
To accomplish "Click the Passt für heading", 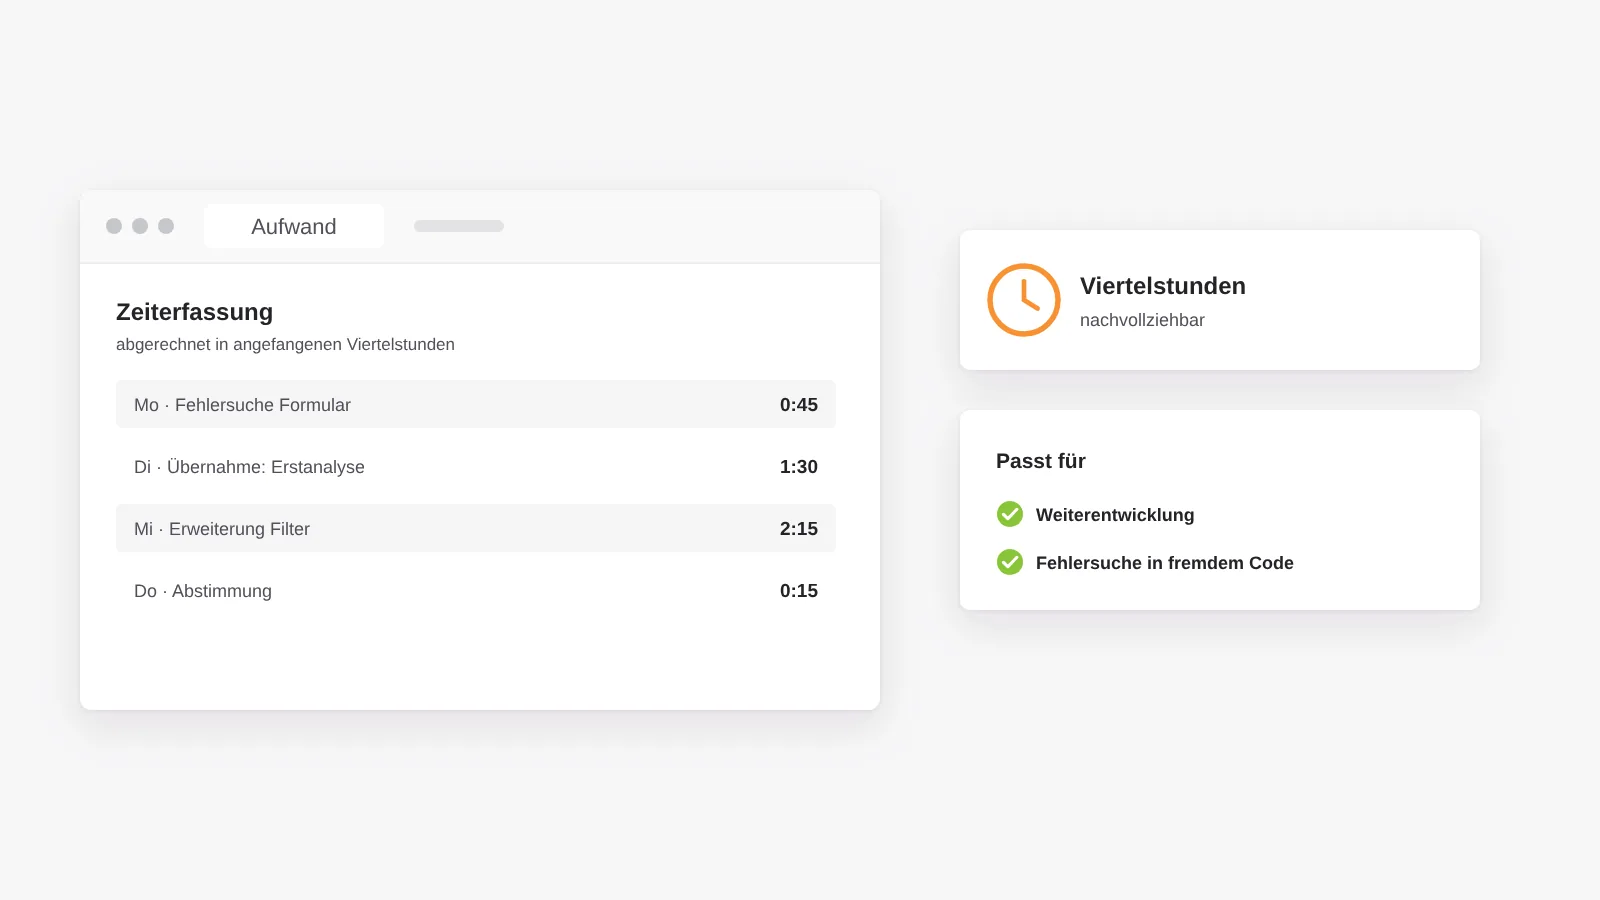I will [1041, 461].
